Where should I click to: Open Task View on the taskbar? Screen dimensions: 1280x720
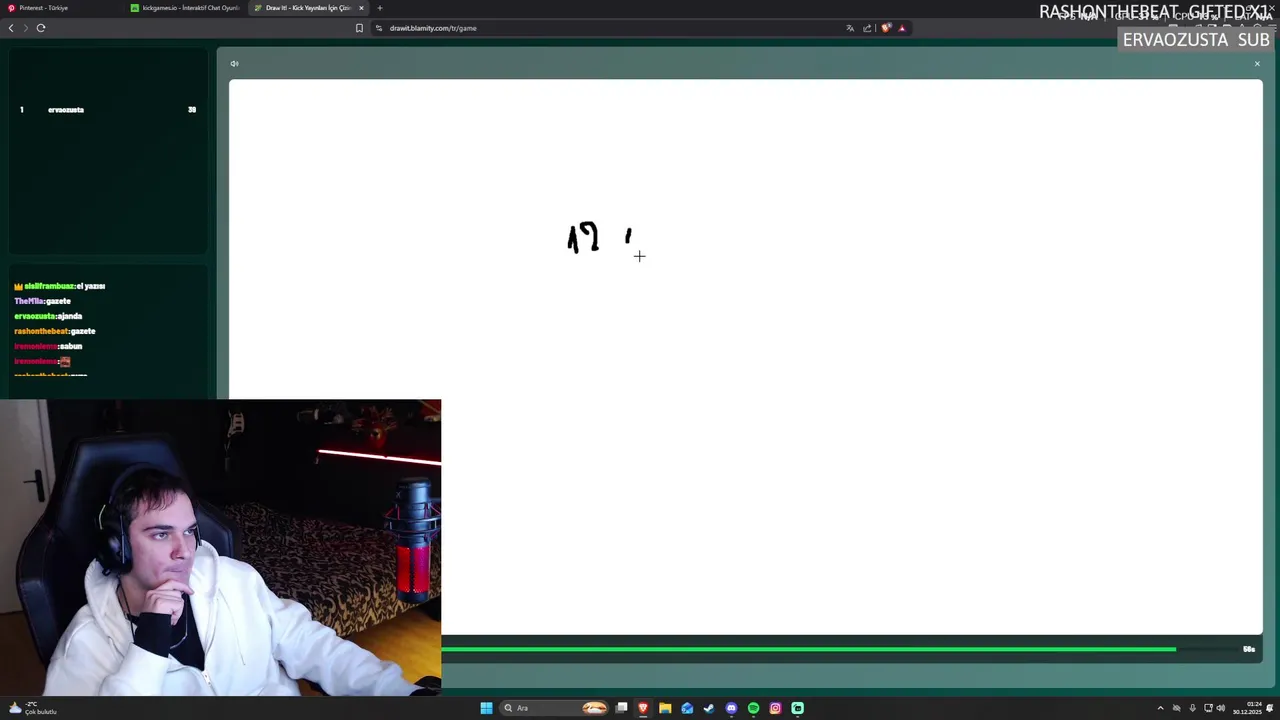(621, 708)
